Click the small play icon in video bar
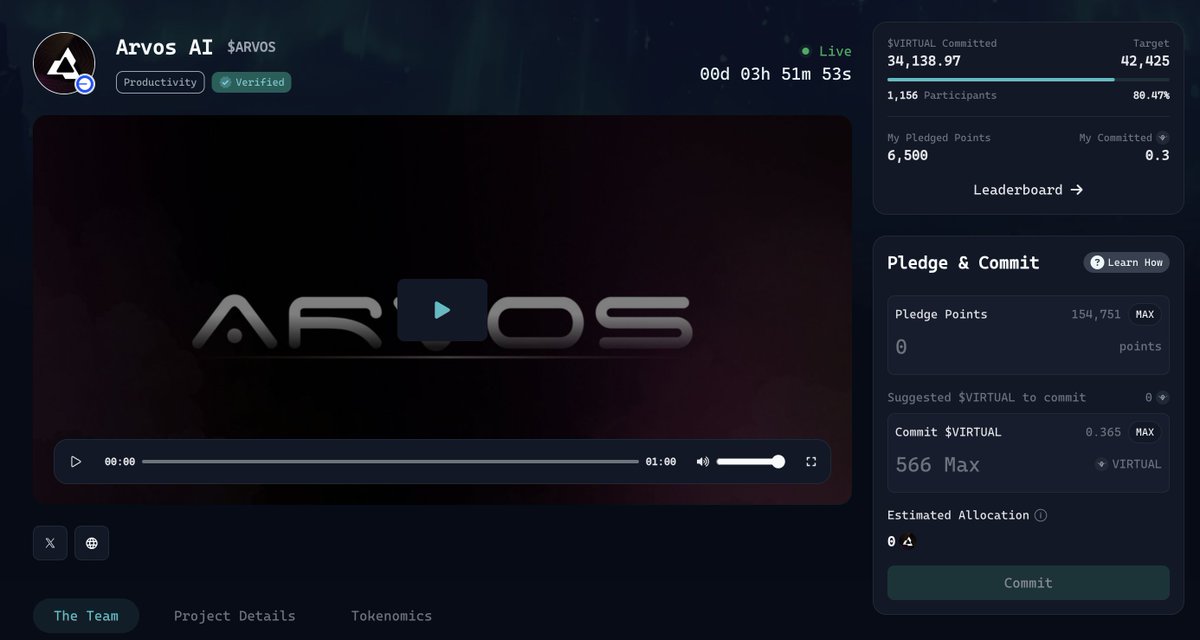 76,462
